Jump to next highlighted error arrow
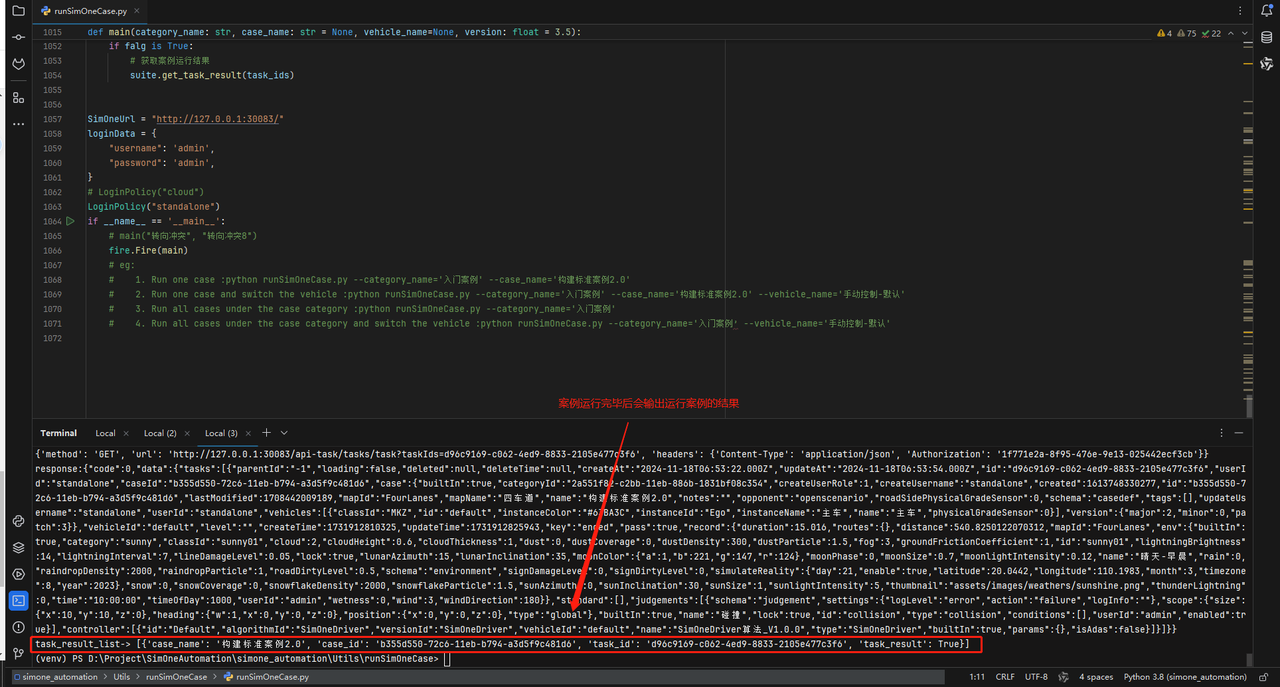The image size is (1280, 687). click(x=1242, y=33)
